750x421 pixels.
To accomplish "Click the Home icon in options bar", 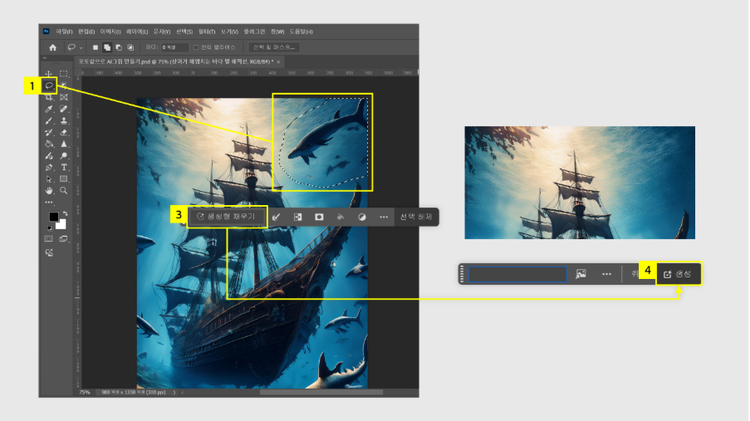I will (53, 47).
